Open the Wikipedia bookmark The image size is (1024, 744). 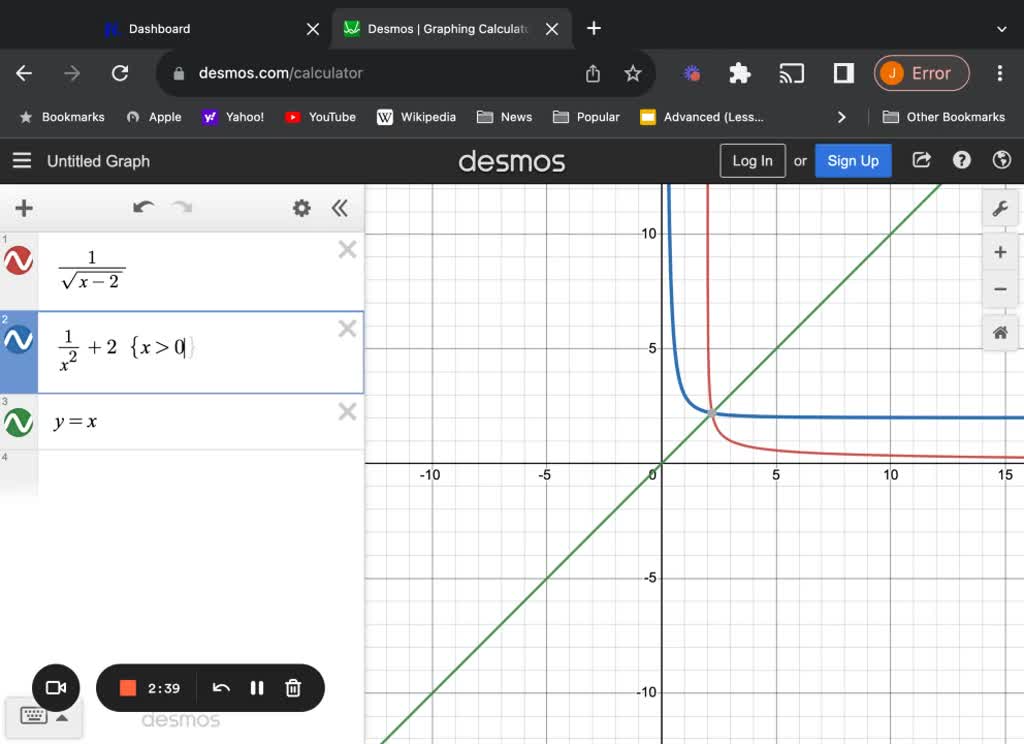point(414,117)
